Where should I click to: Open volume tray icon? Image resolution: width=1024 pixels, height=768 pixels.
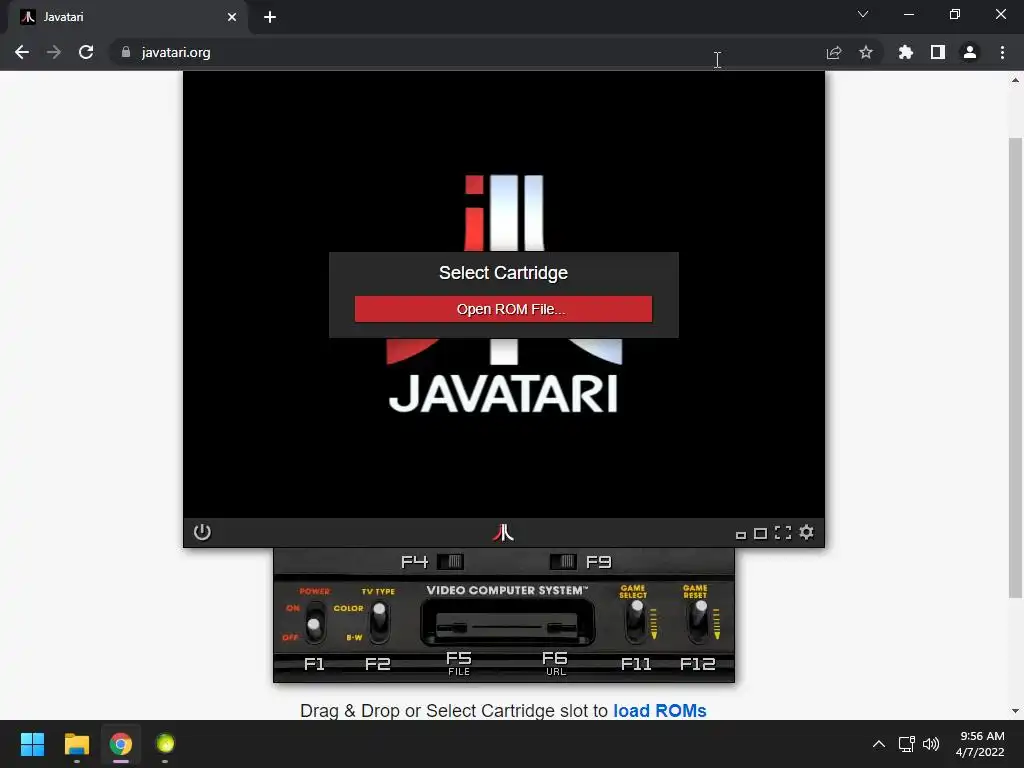(931, 744)
